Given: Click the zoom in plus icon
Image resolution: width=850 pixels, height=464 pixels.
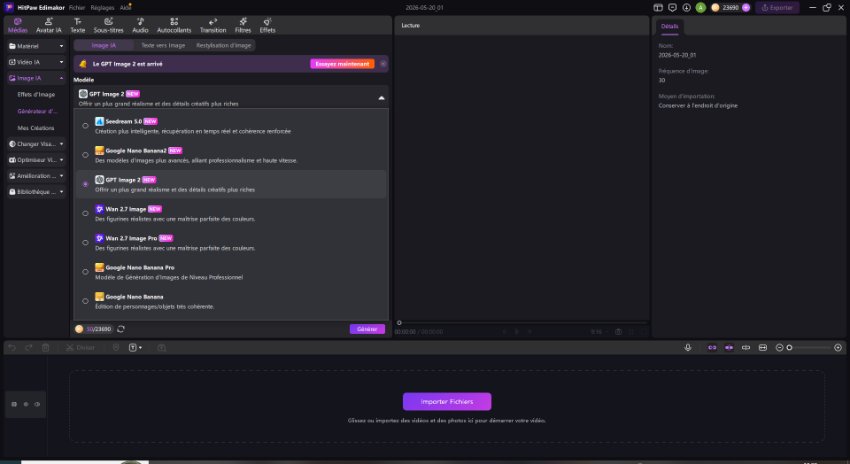Looking at the screenshot, I should point(838,347).
